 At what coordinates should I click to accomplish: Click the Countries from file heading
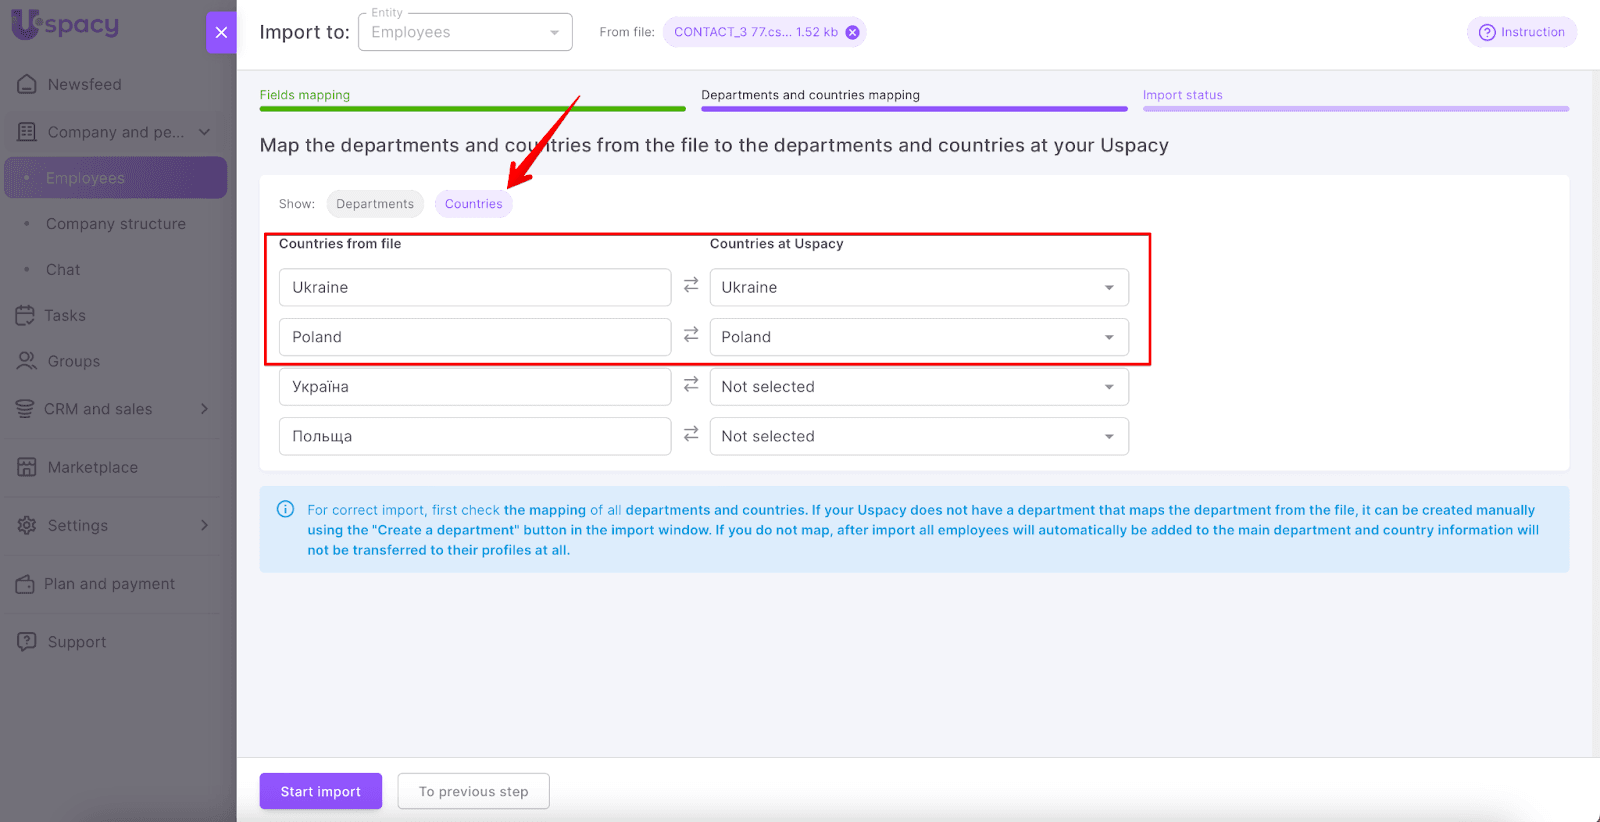coord(340,244)
